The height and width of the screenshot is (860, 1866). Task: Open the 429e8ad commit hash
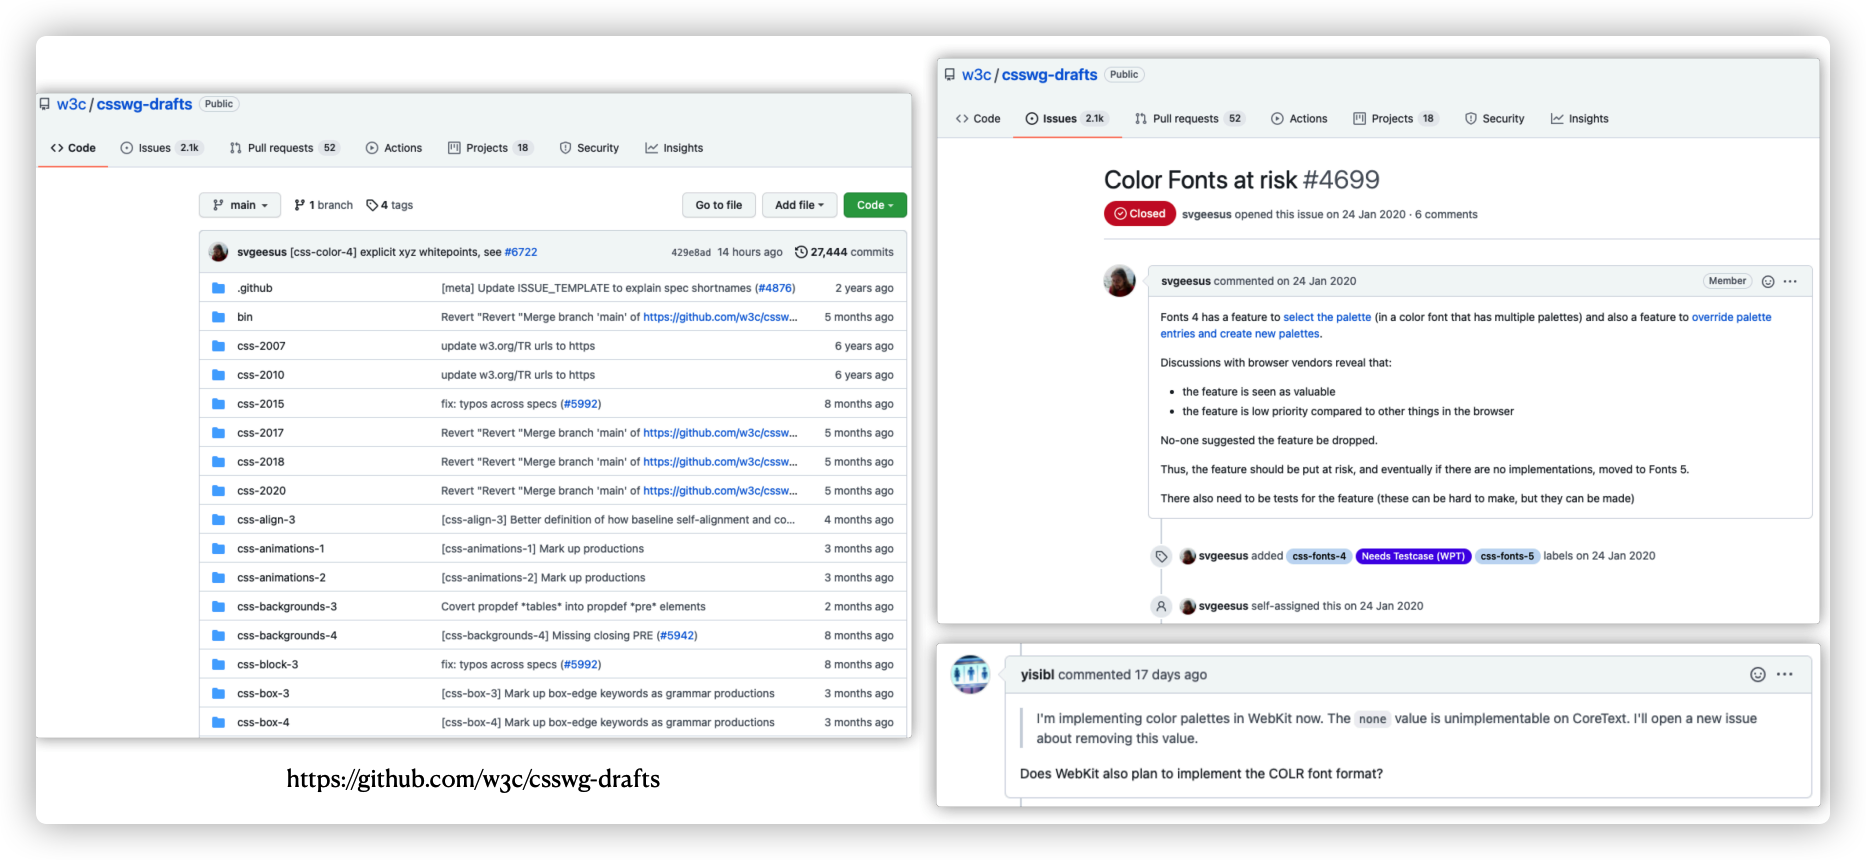coord(691,252)
